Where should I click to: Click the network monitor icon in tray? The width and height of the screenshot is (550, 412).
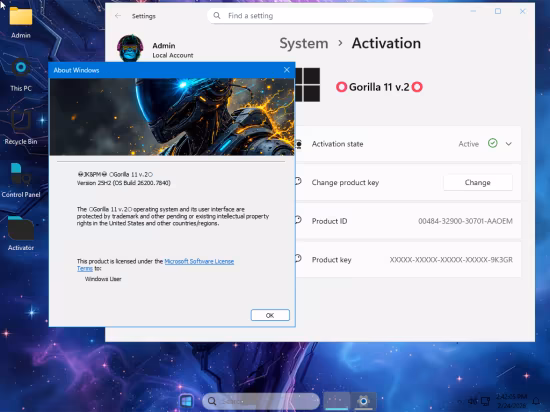(x=485, y=401)
